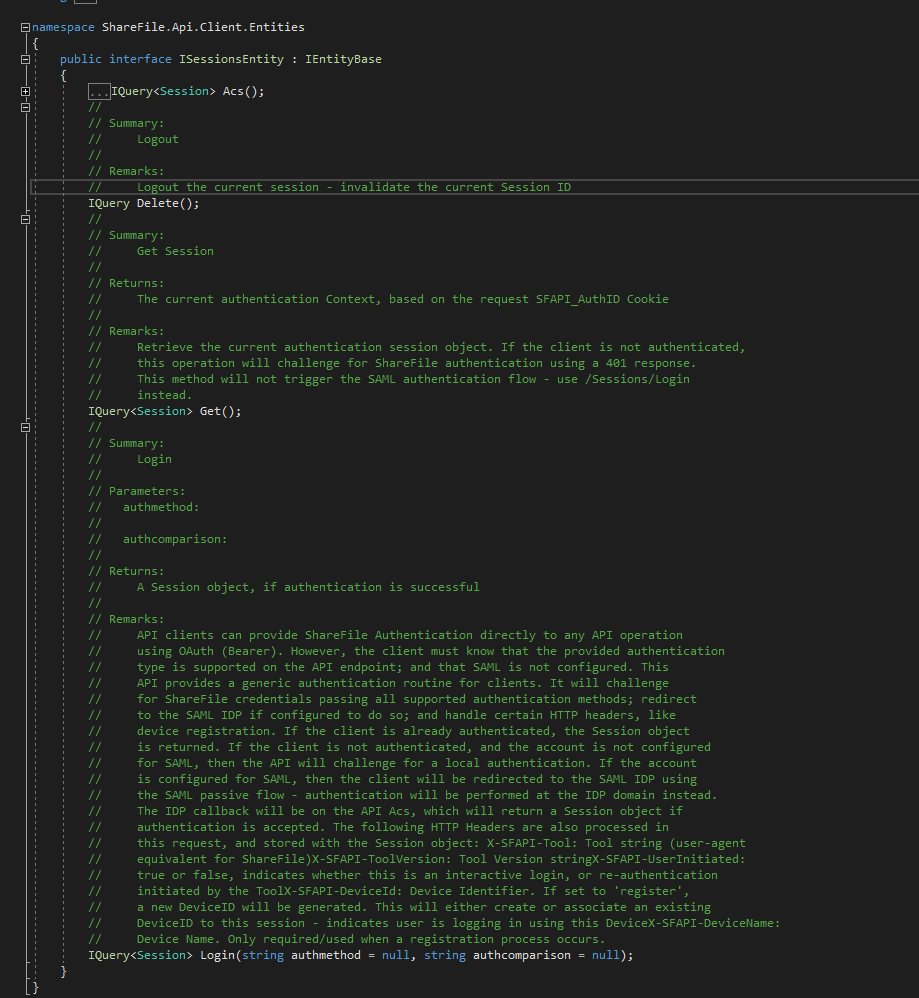
Task: Click the Get() method name
Action: point(210,411)
